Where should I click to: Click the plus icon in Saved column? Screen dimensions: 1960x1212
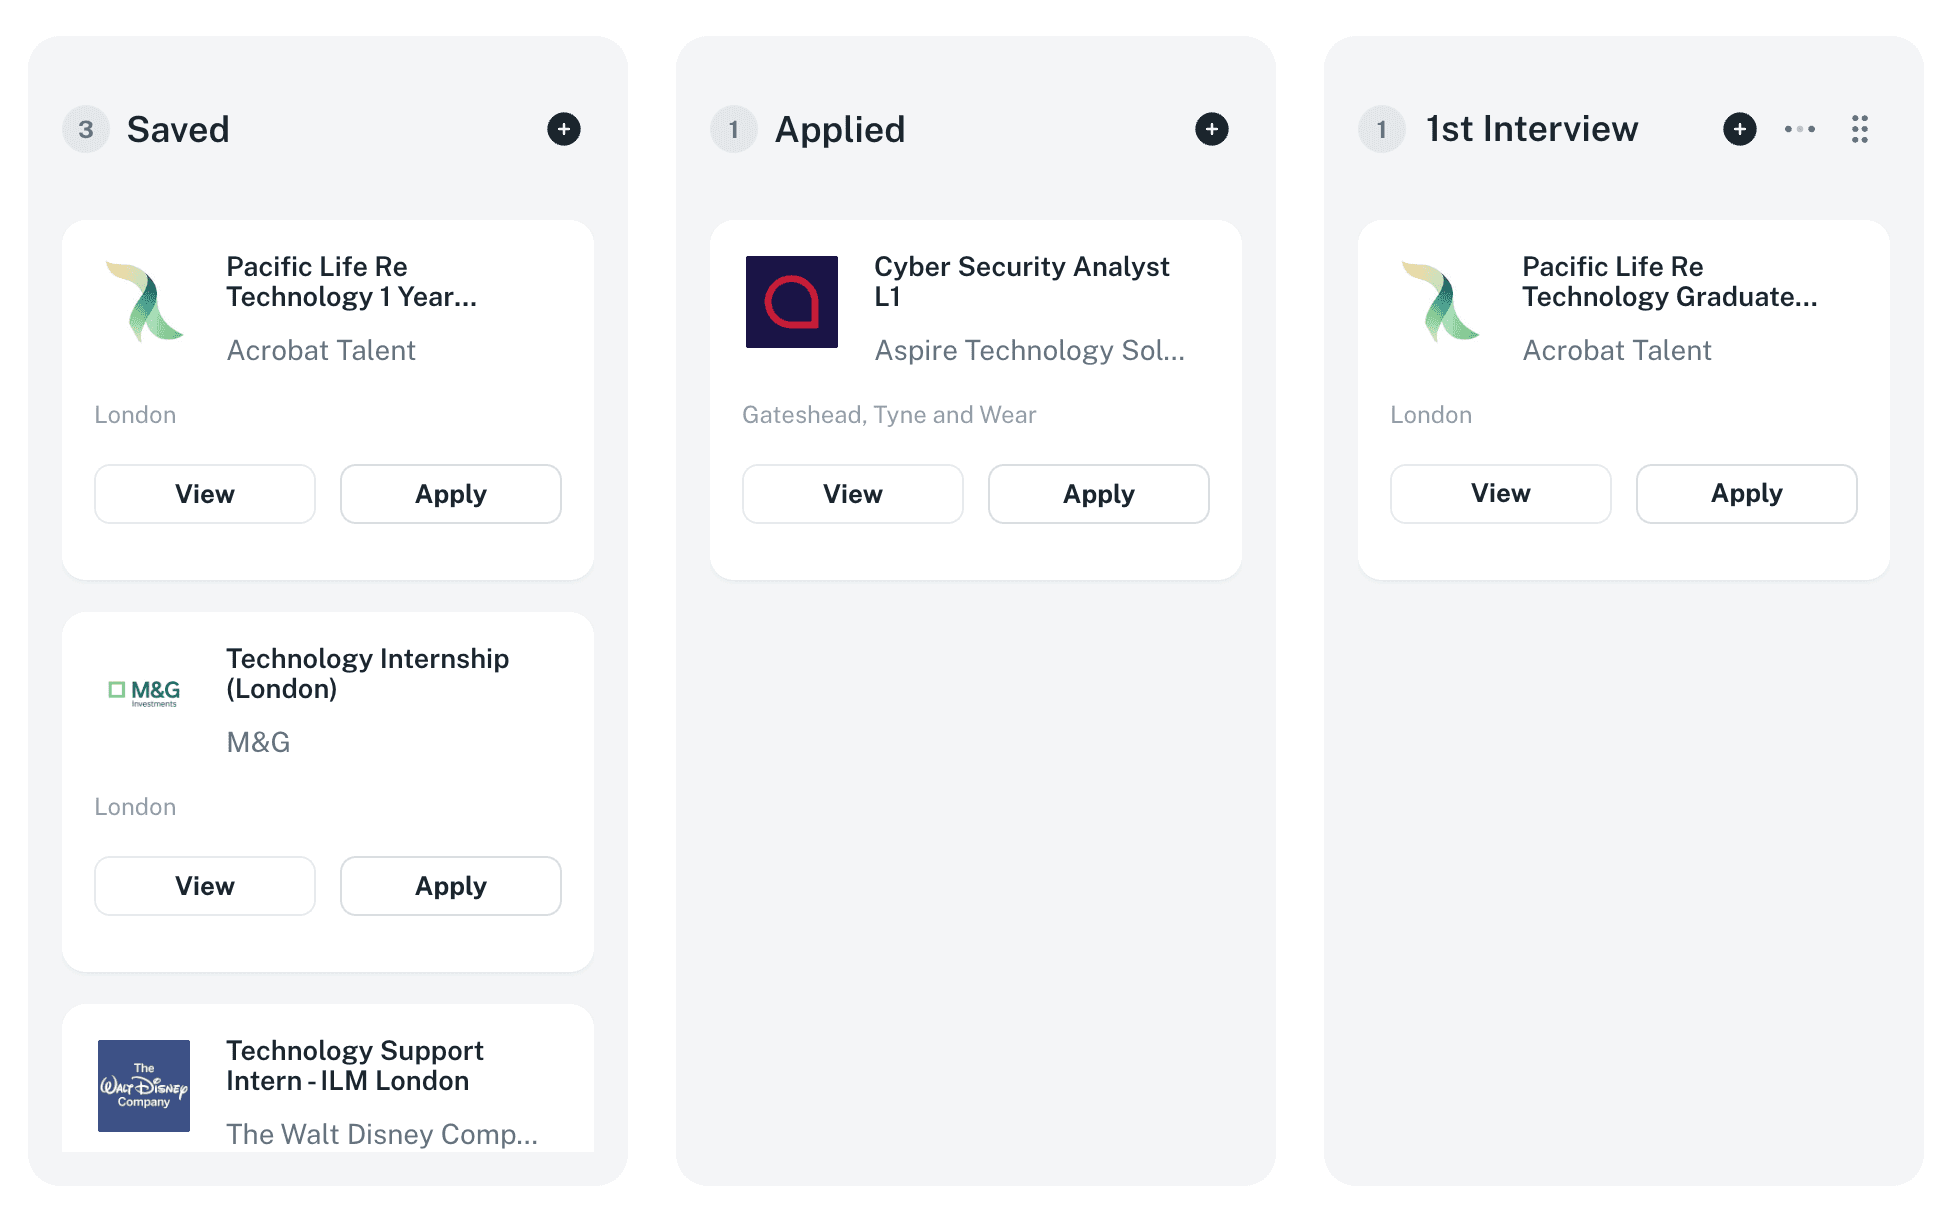tap(564, 129)
